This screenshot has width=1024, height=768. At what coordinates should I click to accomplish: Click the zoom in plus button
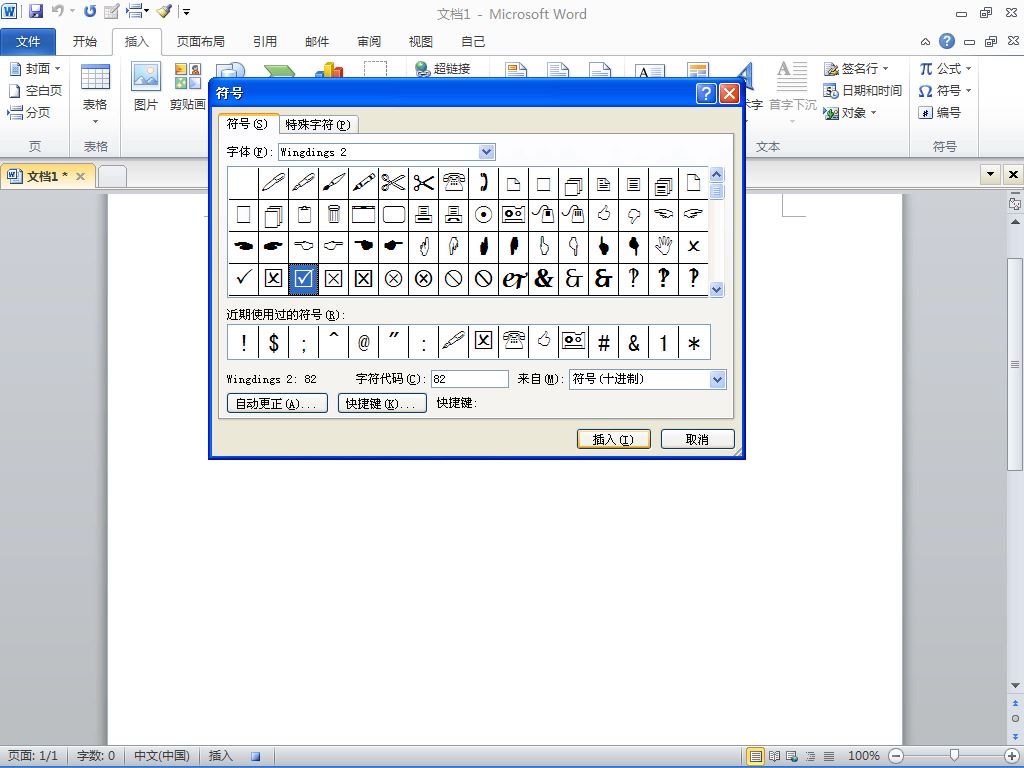pos(1012,756)
